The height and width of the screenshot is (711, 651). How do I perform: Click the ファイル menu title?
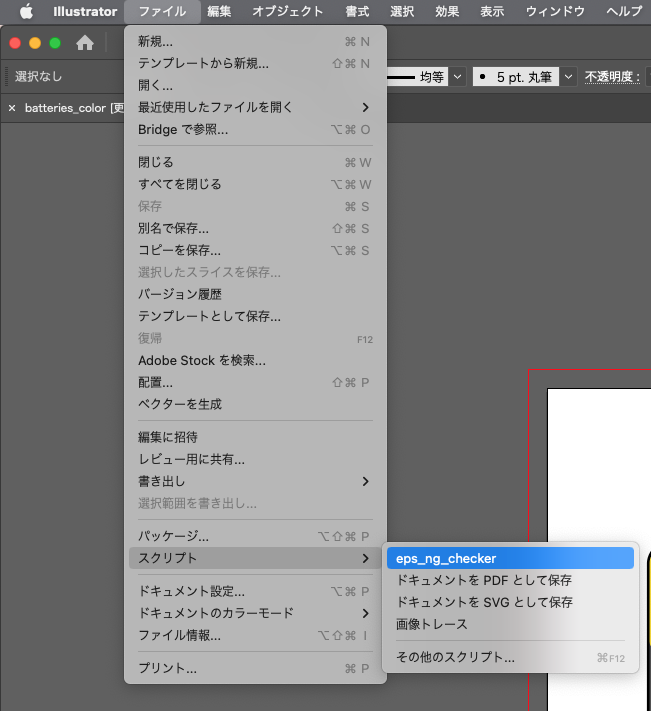162,11
